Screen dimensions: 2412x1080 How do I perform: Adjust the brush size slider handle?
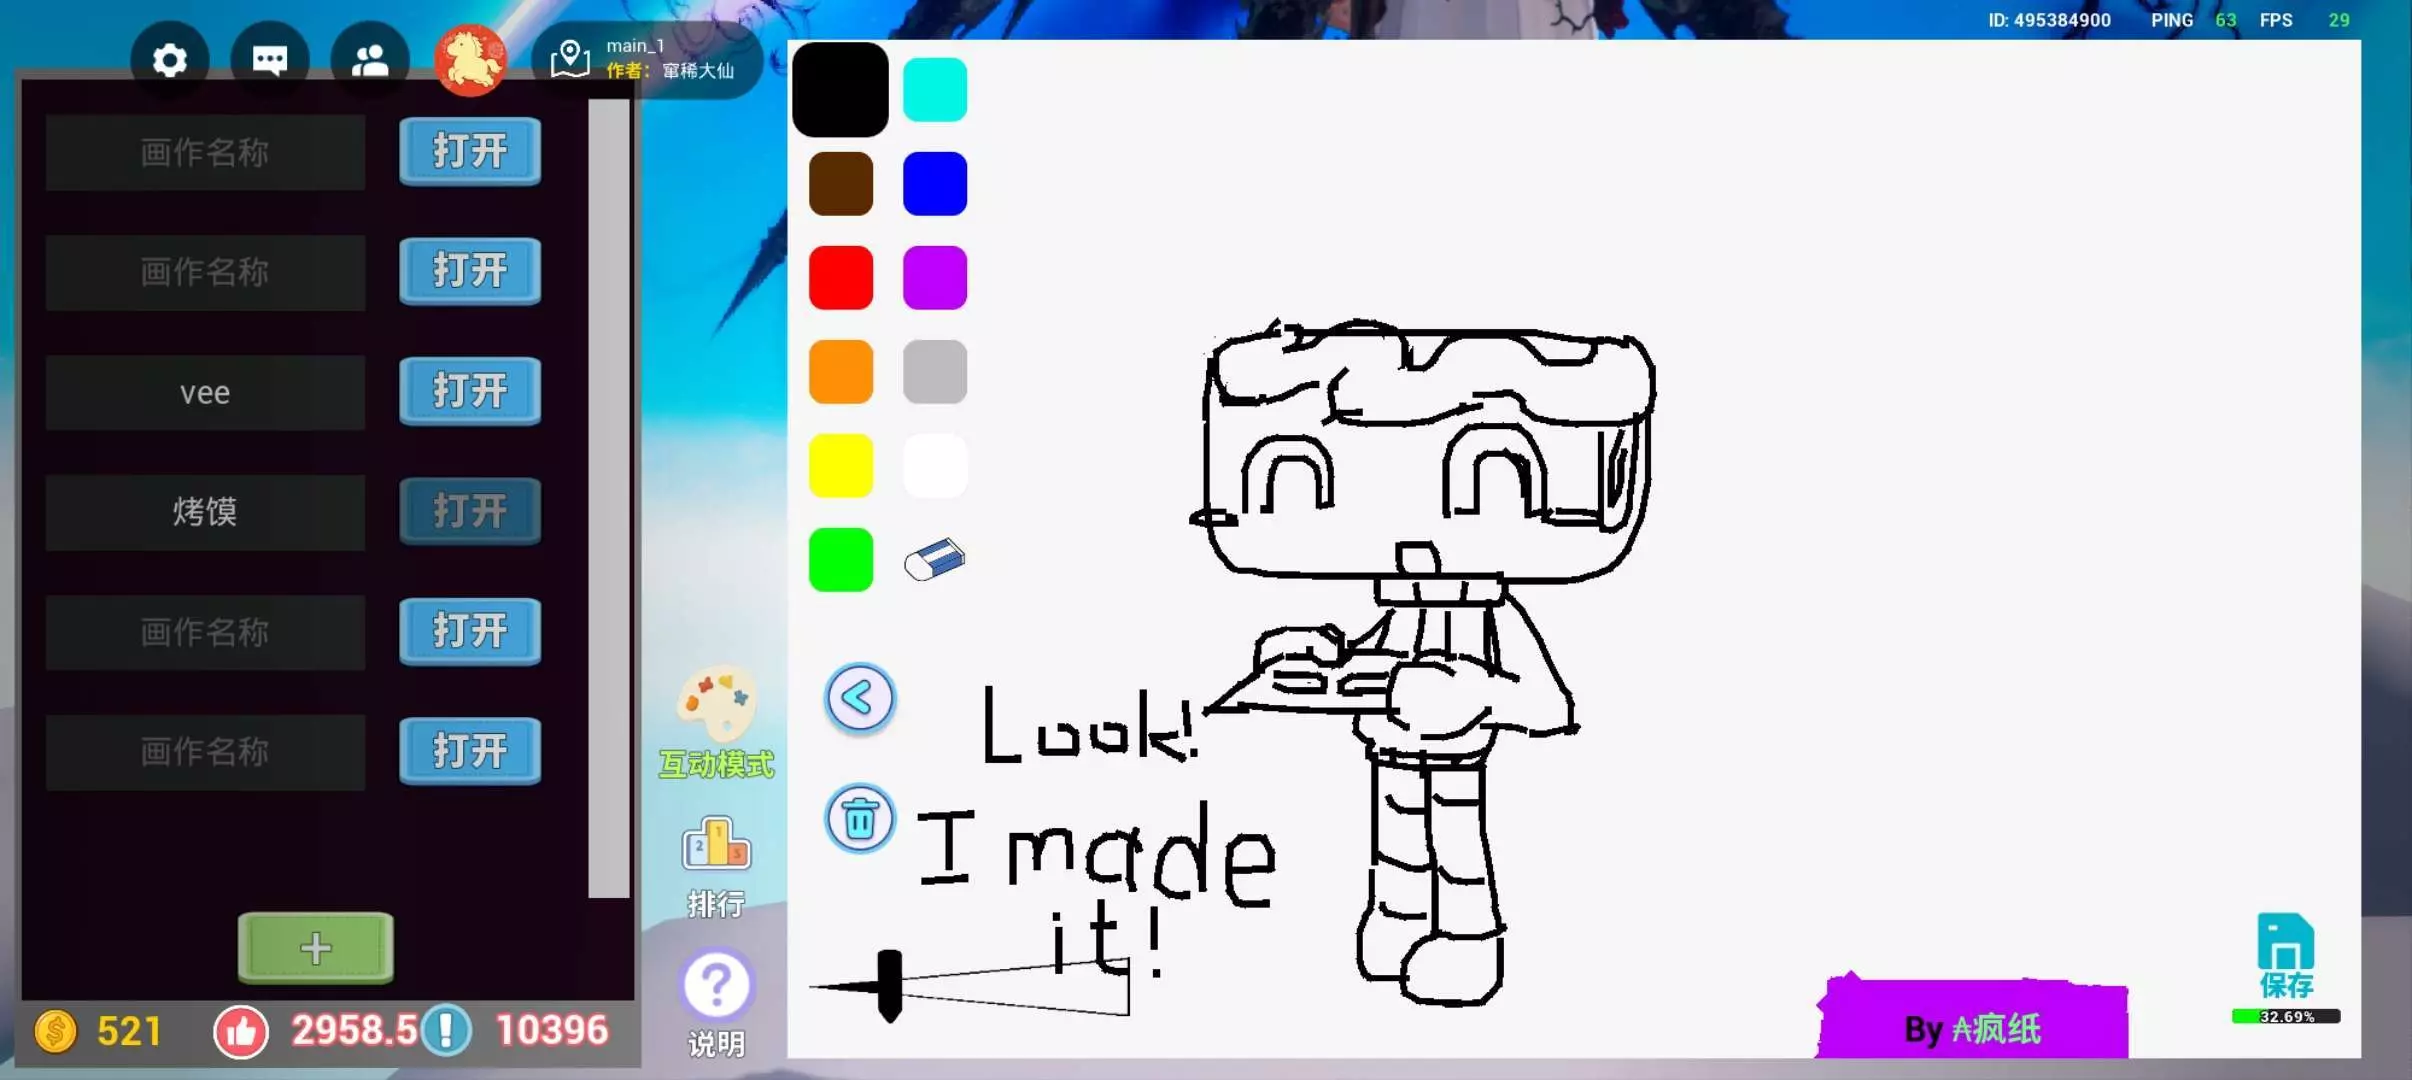coord(889,986)
